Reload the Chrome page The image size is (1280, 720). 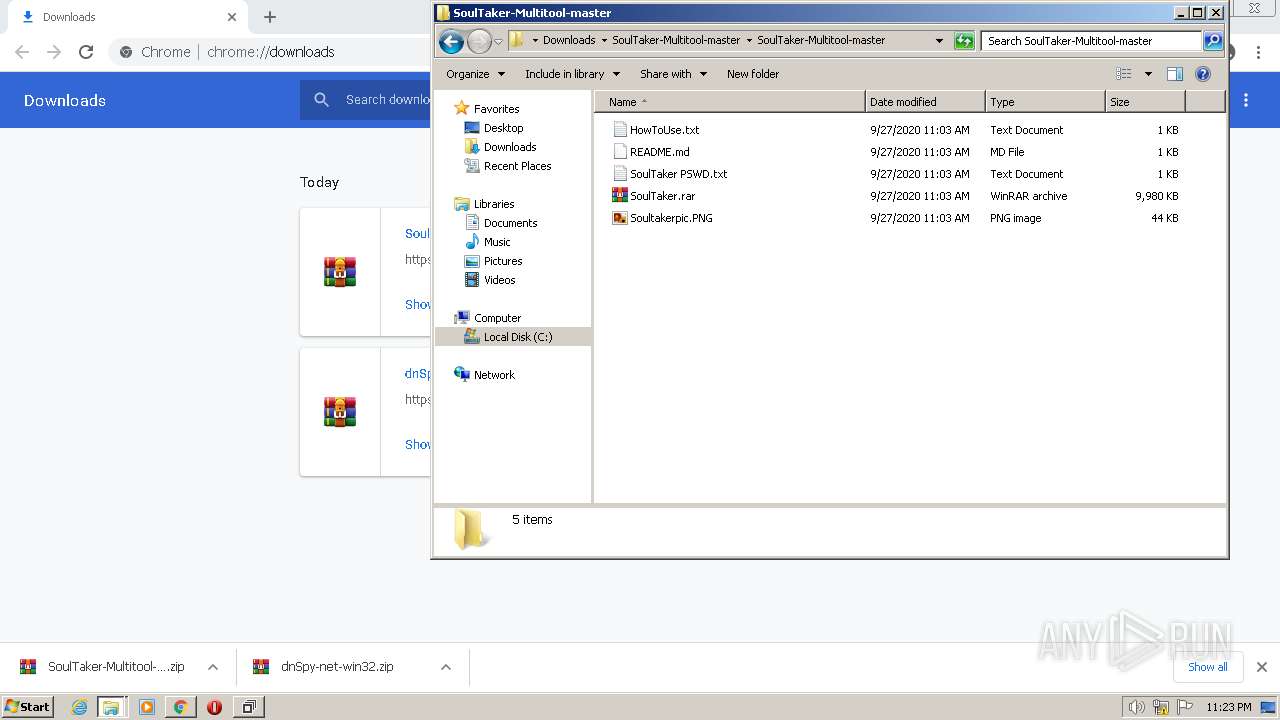[x=86, y=52]
